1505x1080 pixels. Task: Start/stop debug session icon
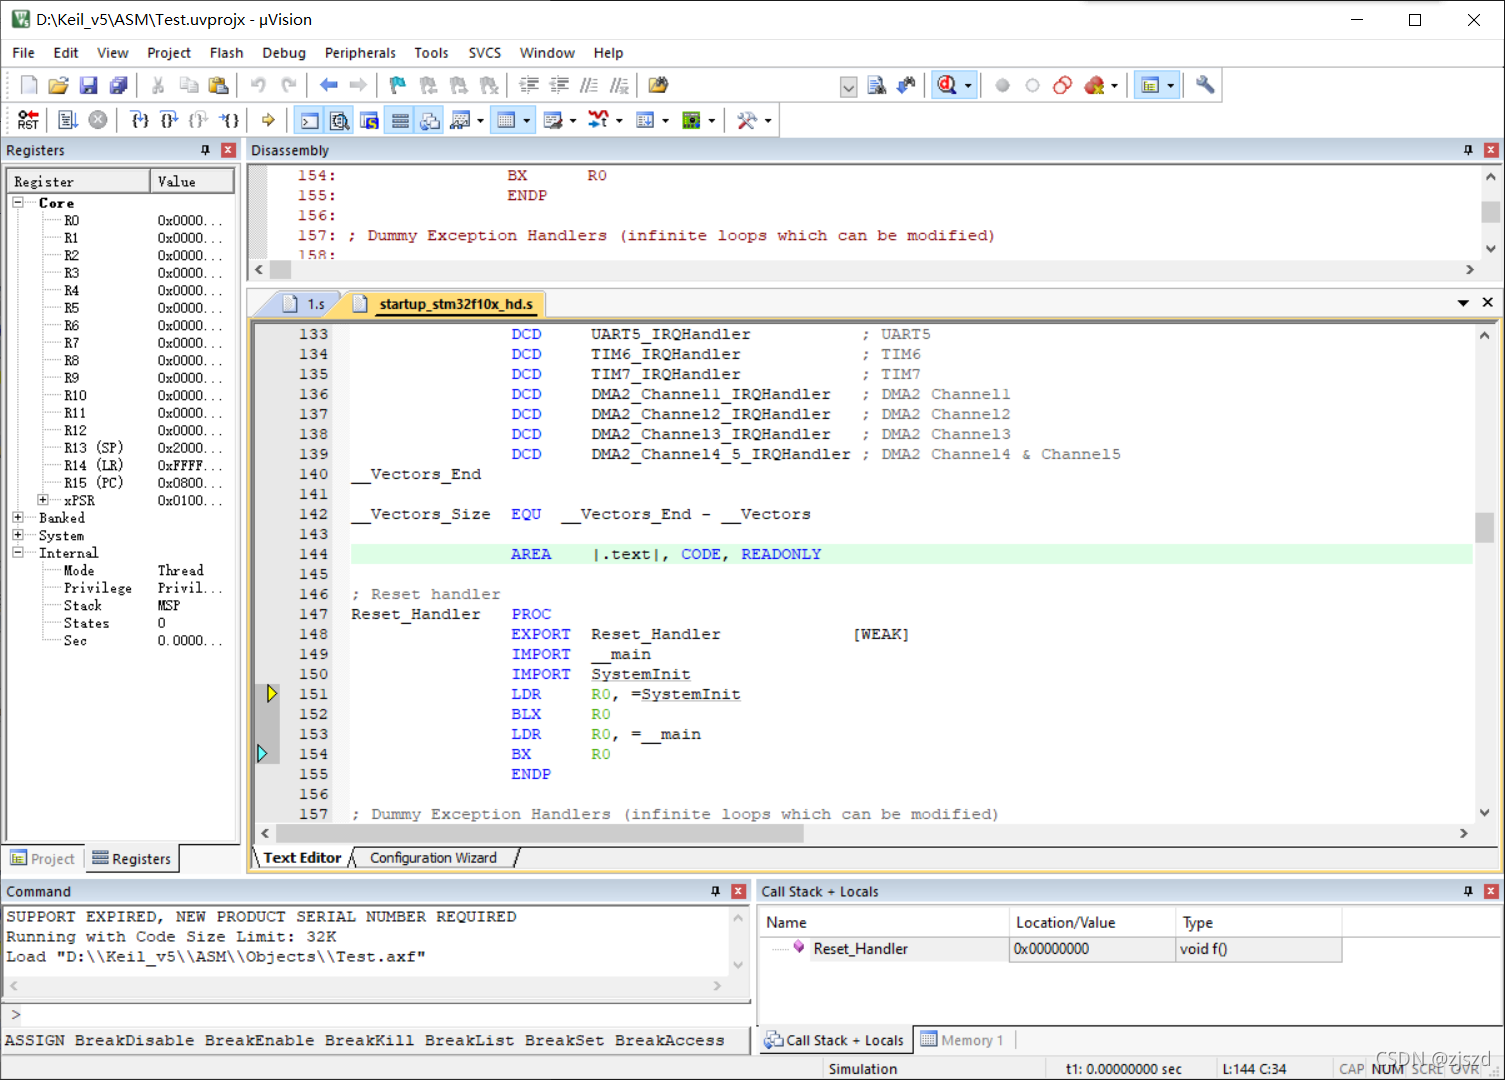[946, 86]
